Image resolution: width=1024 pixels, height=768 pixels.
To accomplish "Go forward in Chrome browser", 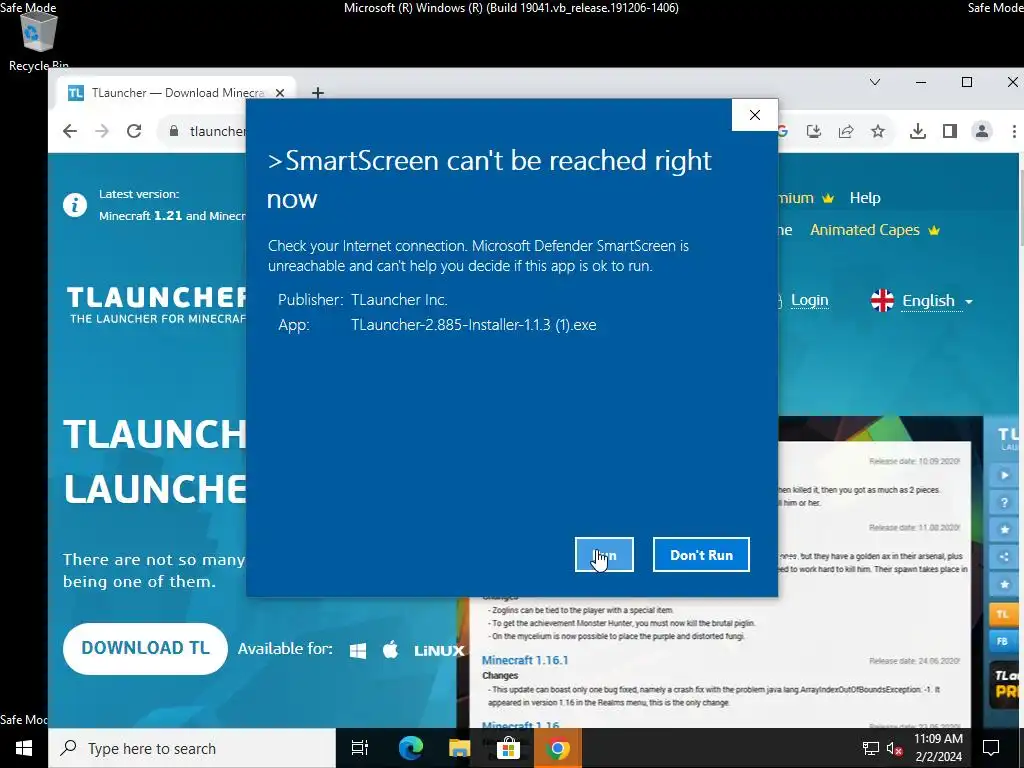I will [x=102, y=131].
